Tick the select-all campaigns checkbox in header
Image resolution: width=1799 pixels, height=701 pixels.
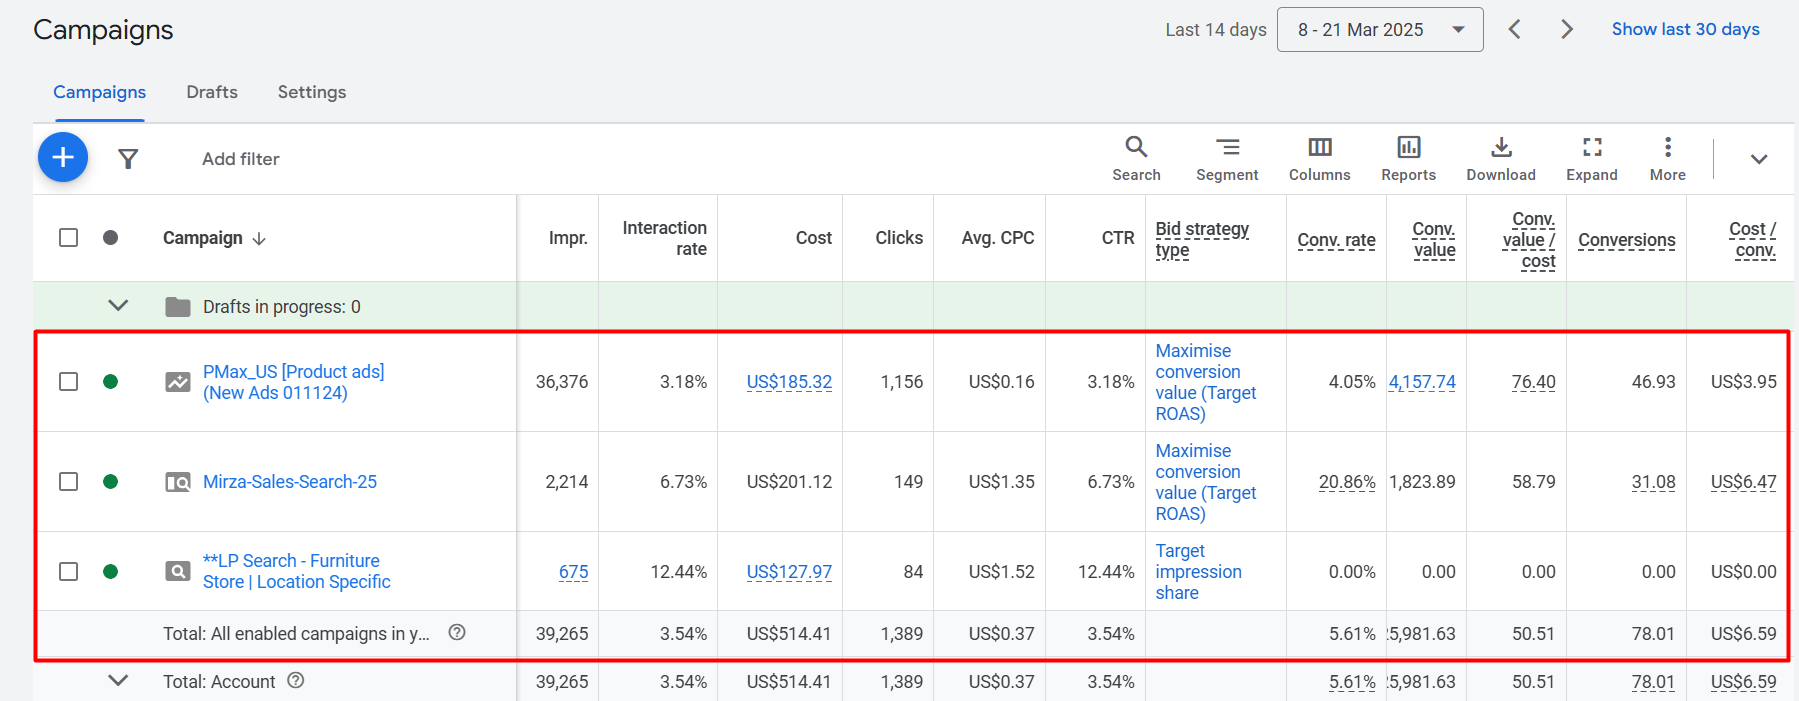68,238
